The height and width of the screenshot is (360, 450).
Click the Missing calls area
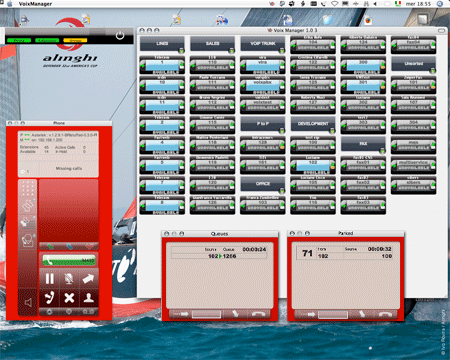click(x=69, y=168)
